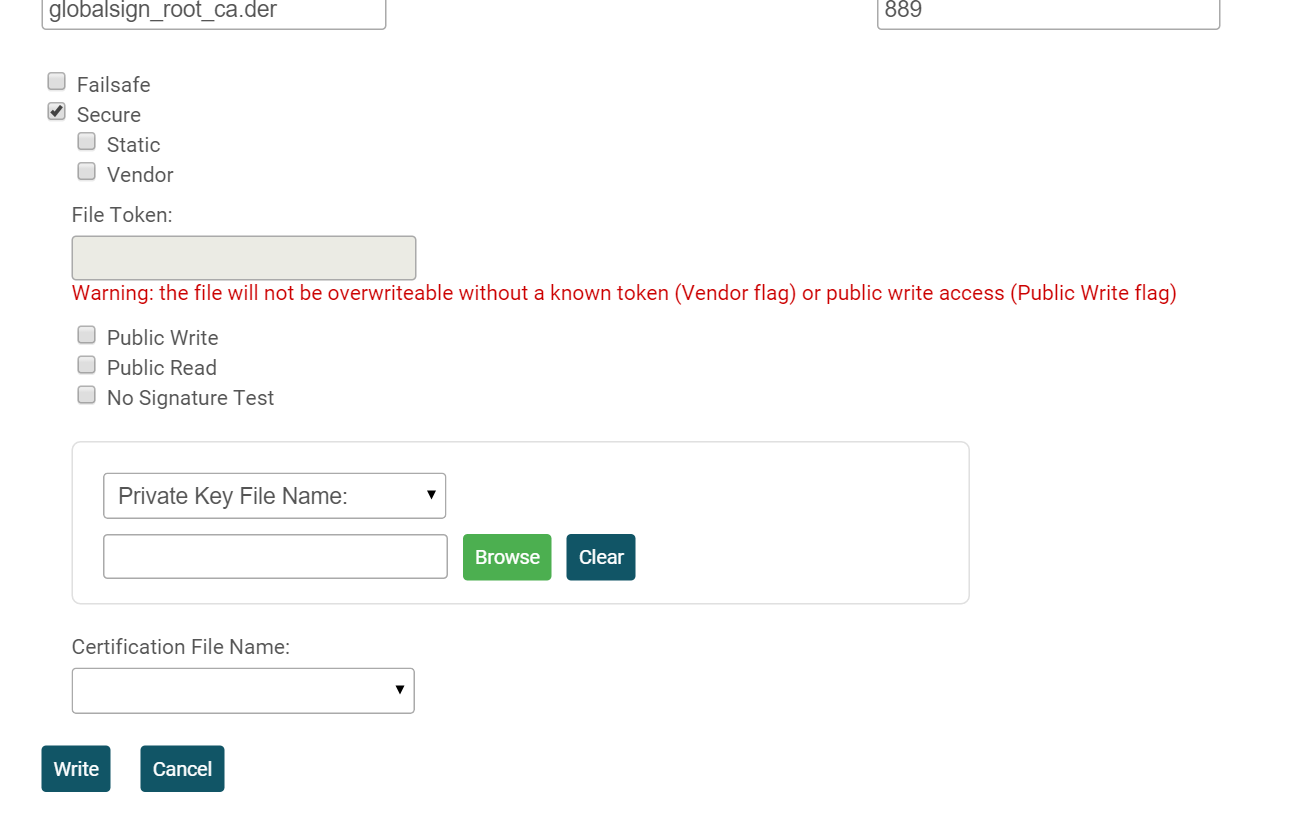
Task: Check the Public Write option
Action: point(87,335)
